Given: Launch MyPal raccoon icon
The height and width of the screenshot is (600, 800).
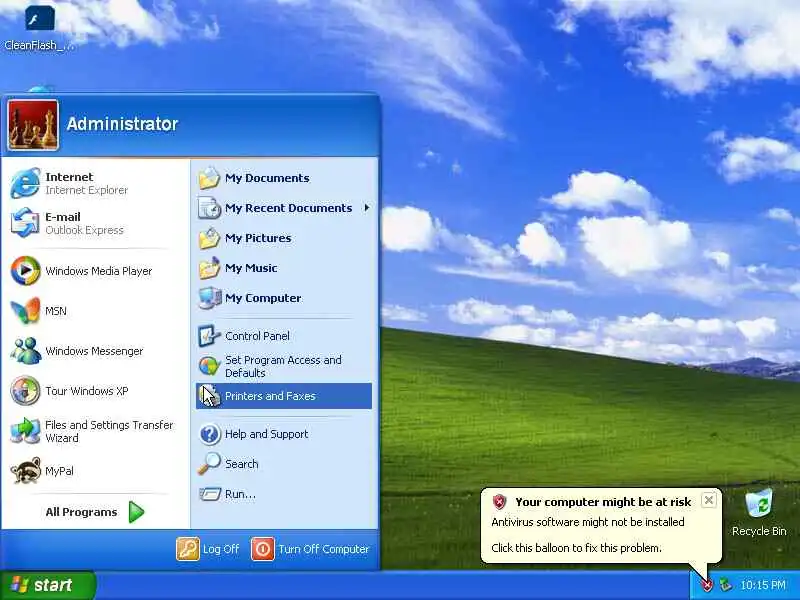Looking at the screenshot, I should coord(25,470).
